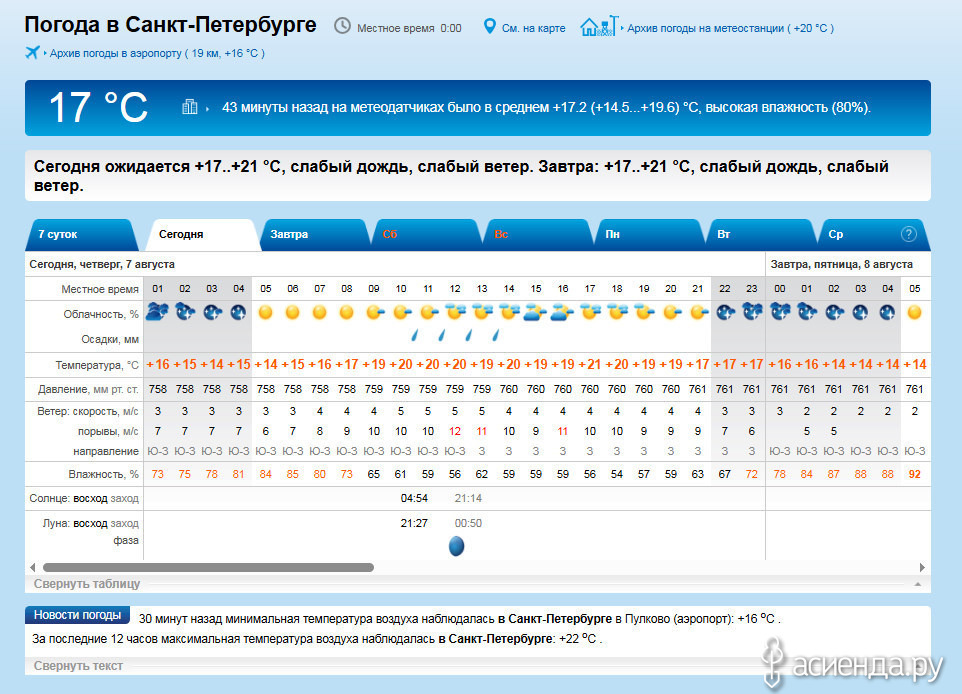Image resolution: width=962 pixels, height=694 pixels.
Task: Click the humidity value 54 at hour 18
Action: coord(617,474)
